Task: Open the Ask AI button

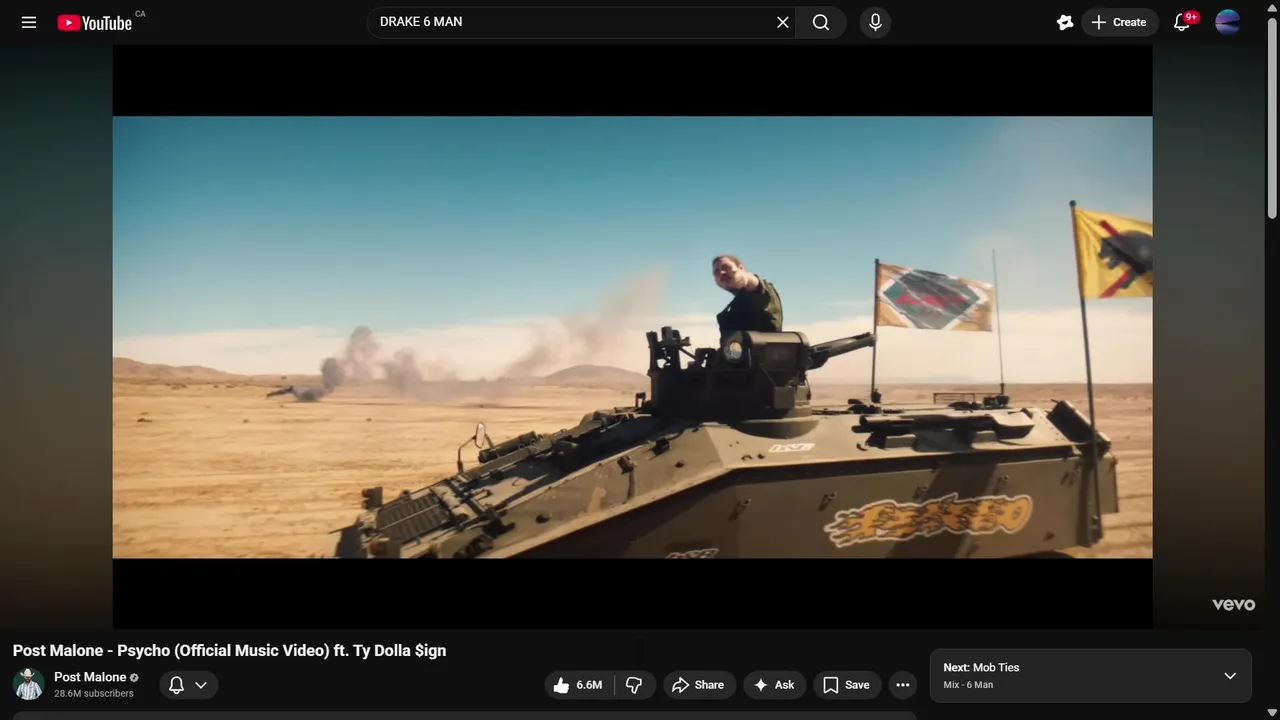Action: pos(774,685)
